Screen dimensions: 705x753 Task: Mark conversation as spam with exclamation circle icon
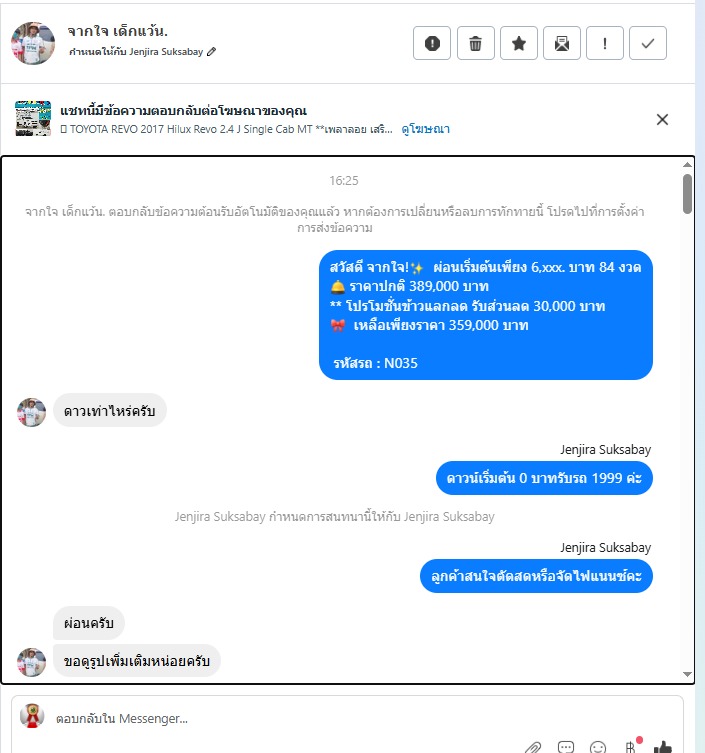pyautogui.click(x=432, y=43)
